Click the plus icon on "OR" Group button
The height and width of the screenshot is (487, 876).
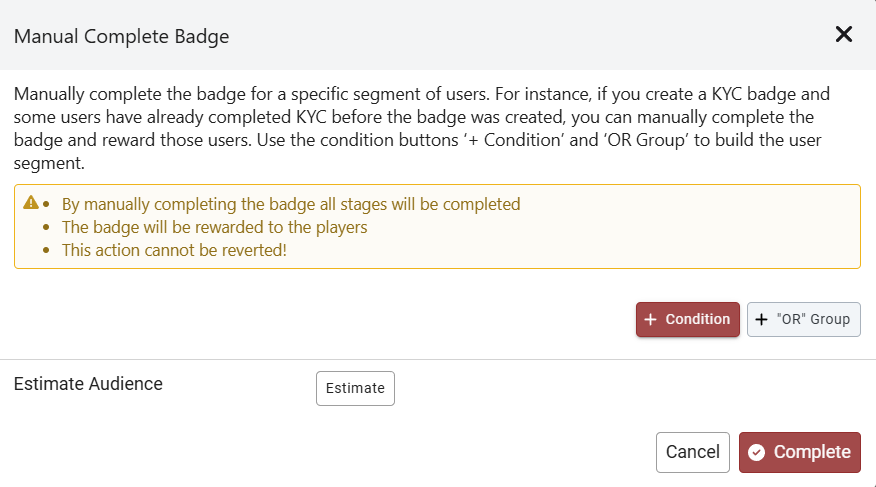[x=762, y=319]
